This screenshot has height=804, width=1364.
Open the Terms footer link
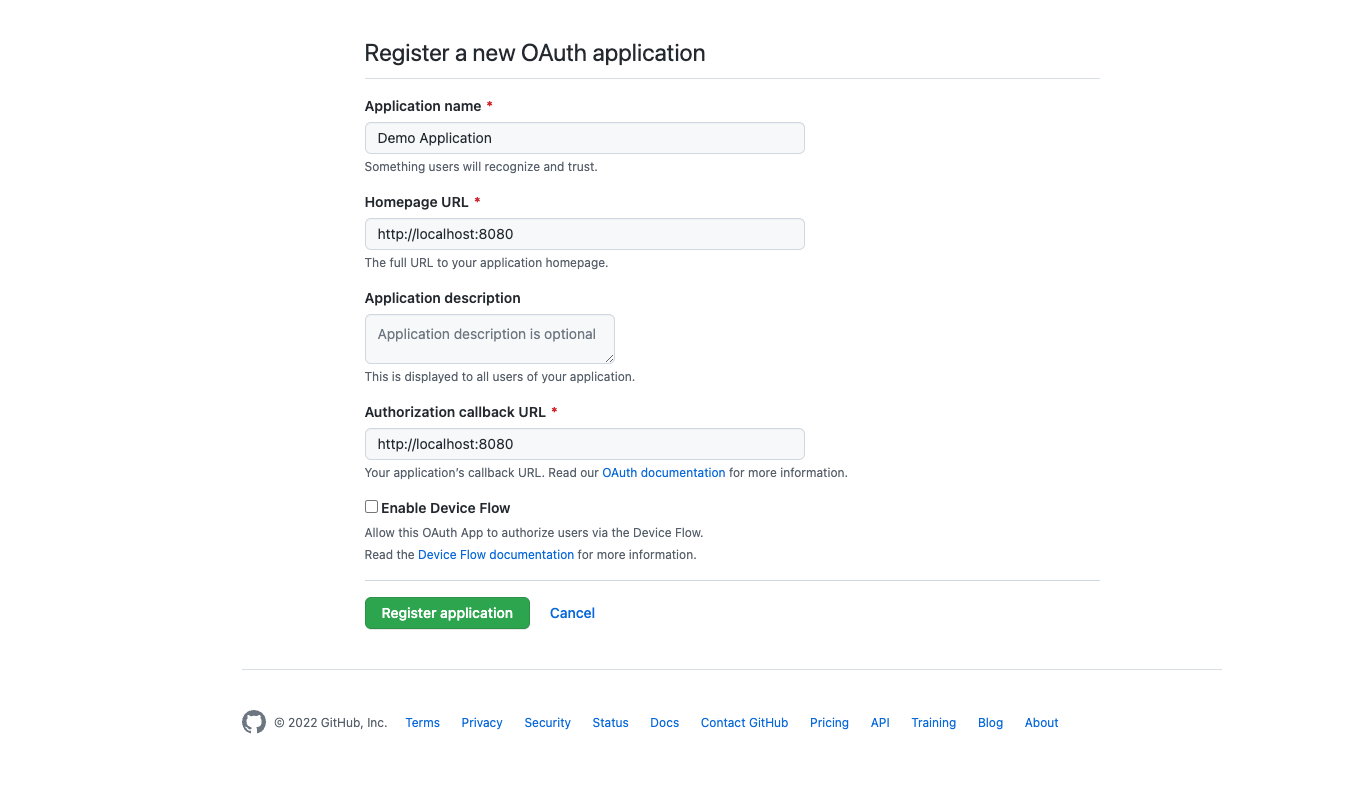coord(422,723)
